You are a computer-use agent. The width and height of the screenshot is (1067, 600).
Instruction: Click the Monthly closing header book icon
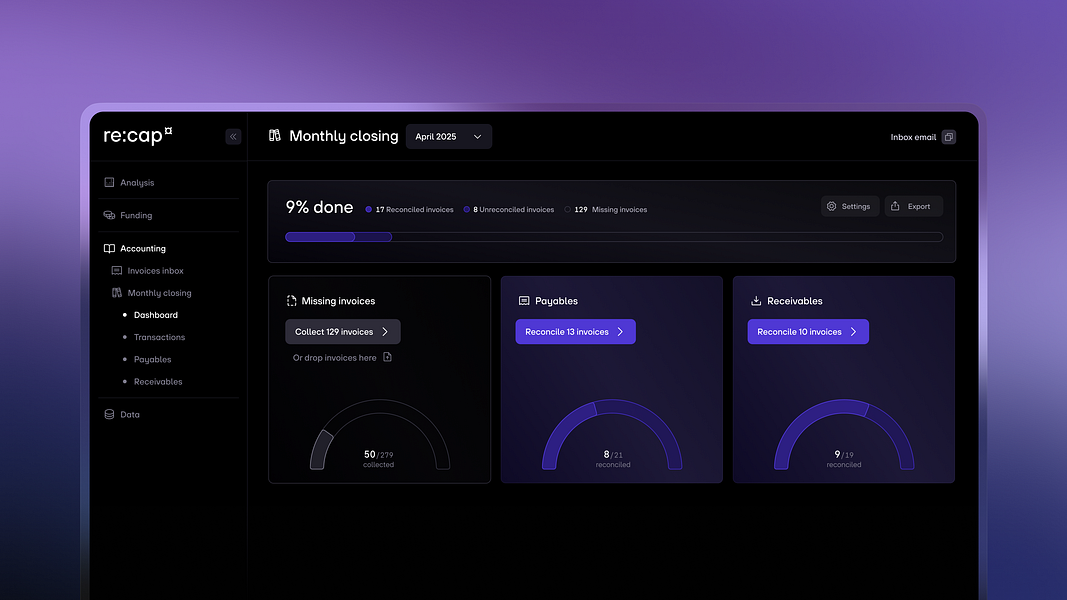(x=274, y=135)
